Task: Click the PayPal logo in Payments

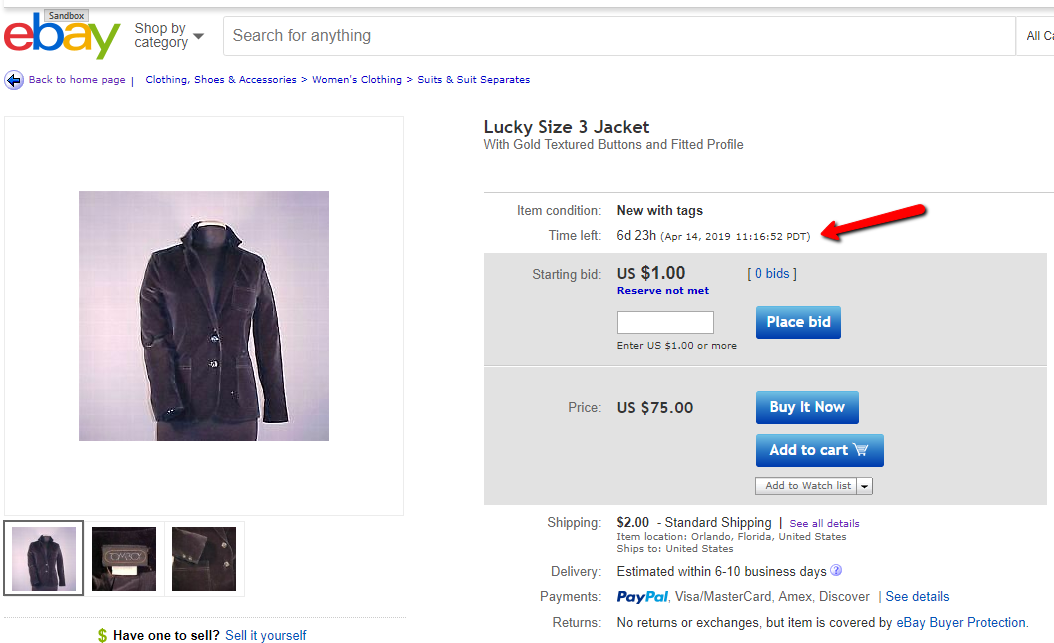Action: [642, 597]
